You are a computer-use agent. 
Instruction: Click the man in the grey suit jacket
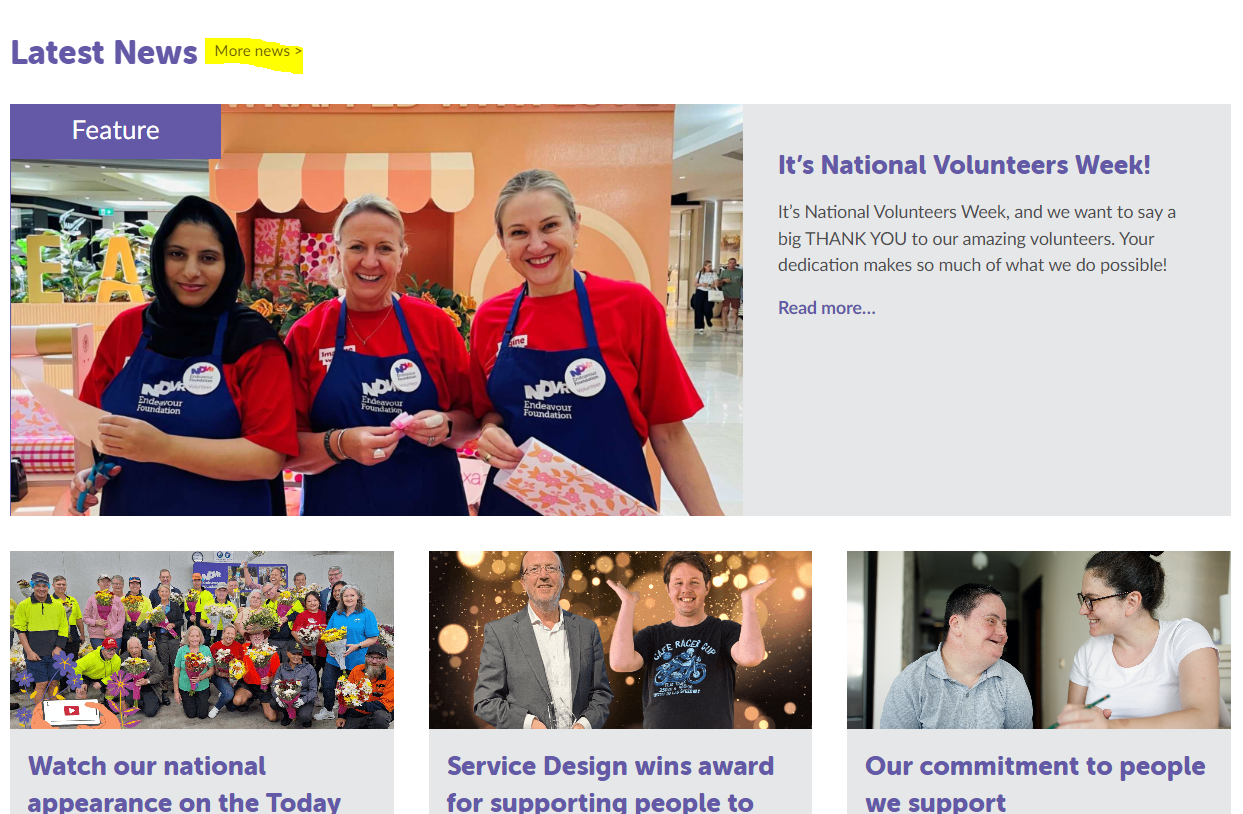pos(542,650)
